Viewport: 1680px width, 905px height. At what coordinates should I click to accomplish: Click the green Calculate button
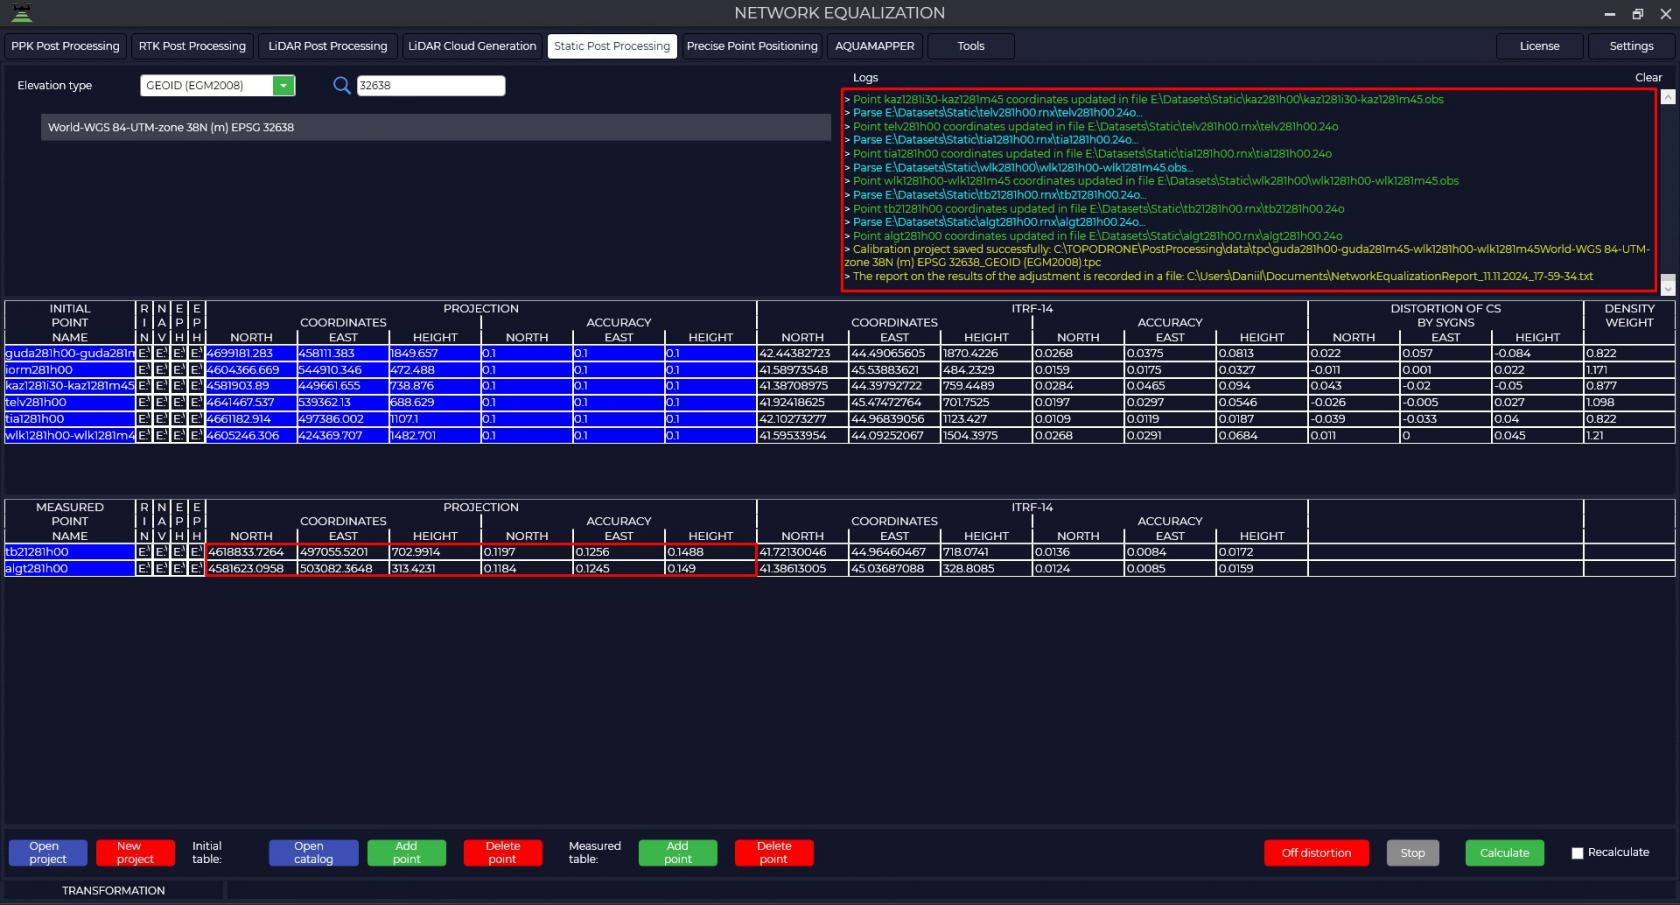click(1505, 853)
